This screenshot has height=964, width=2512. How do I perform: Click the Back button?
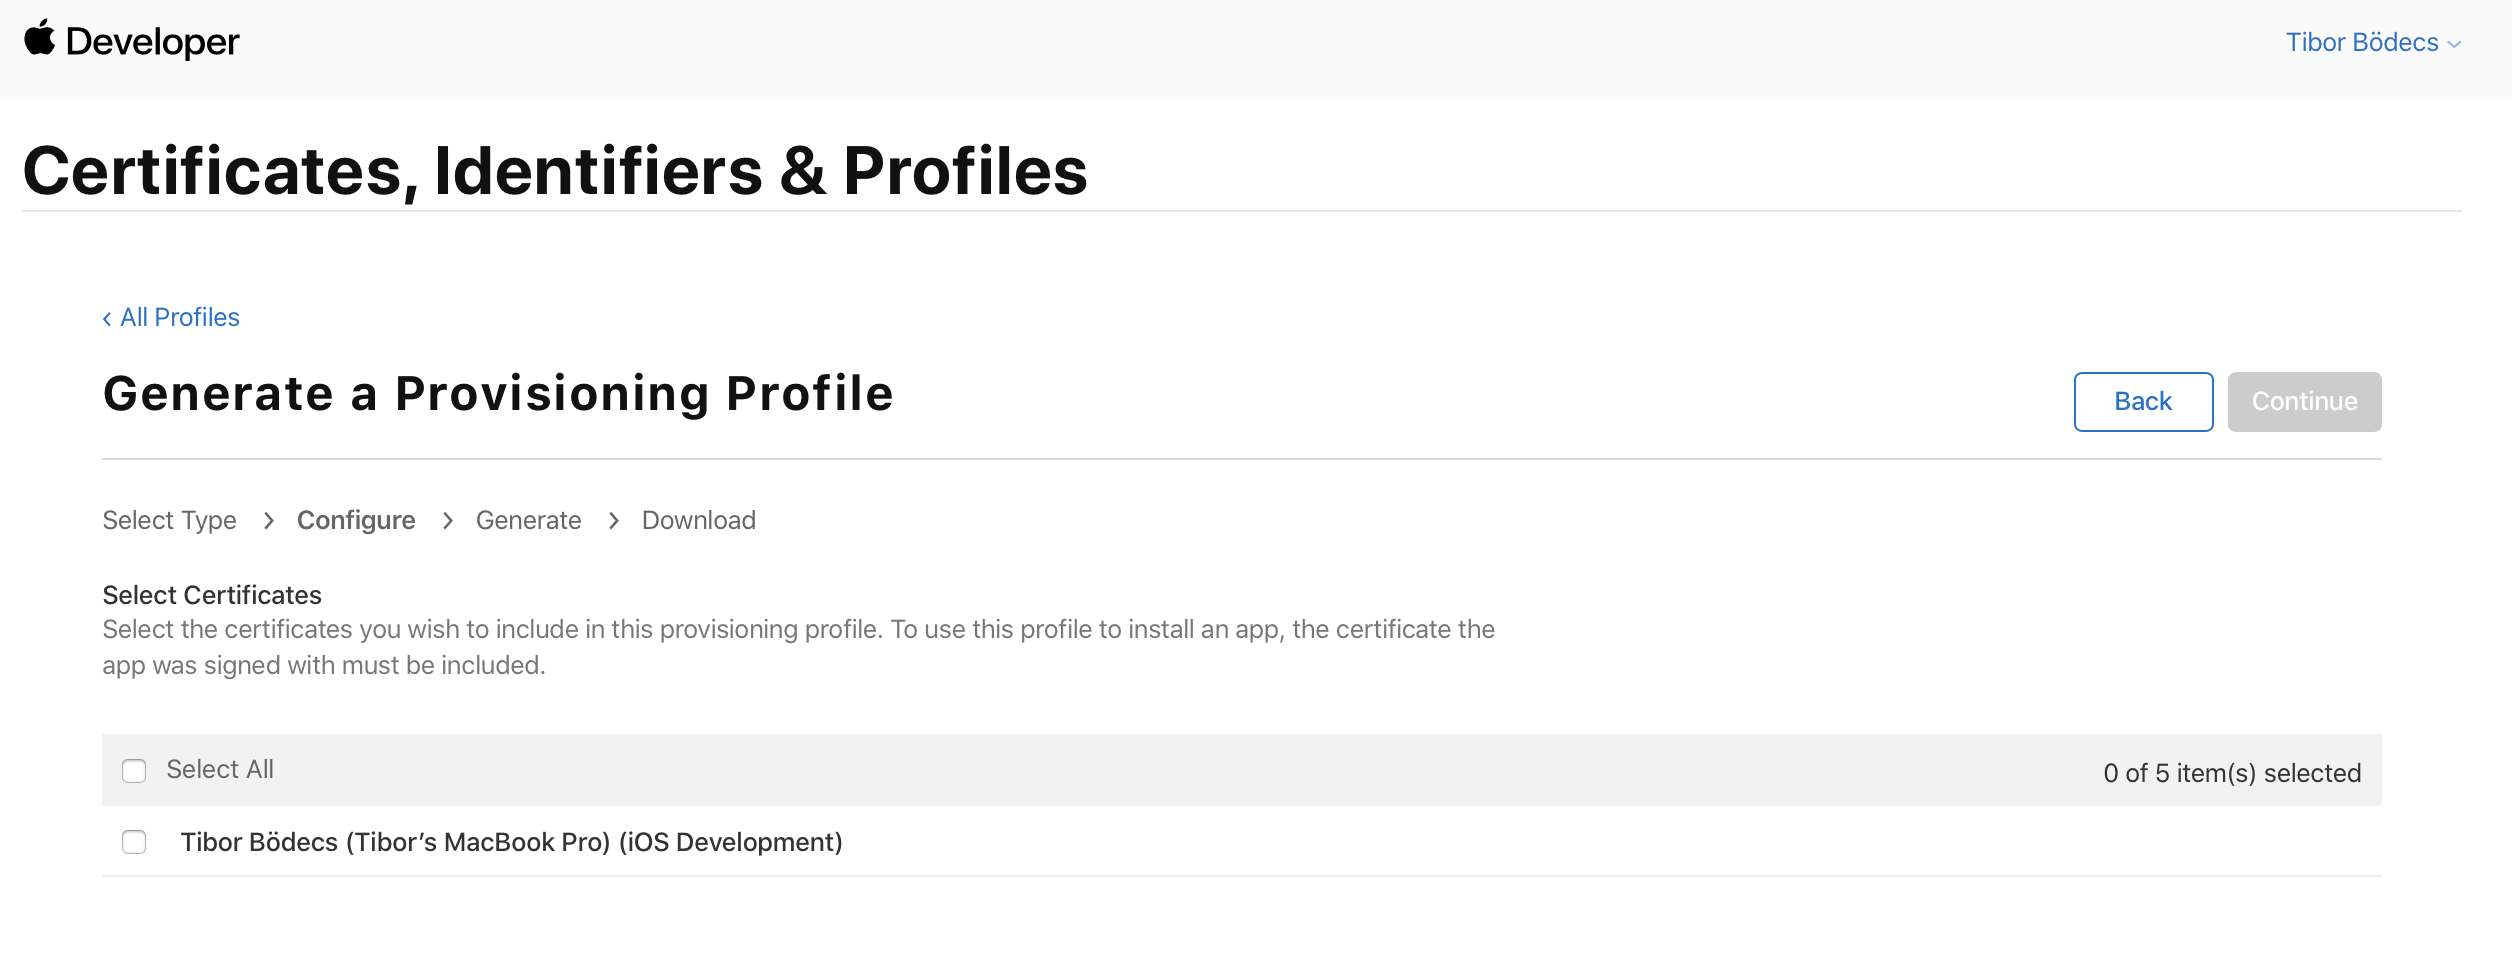(2143, 401)
